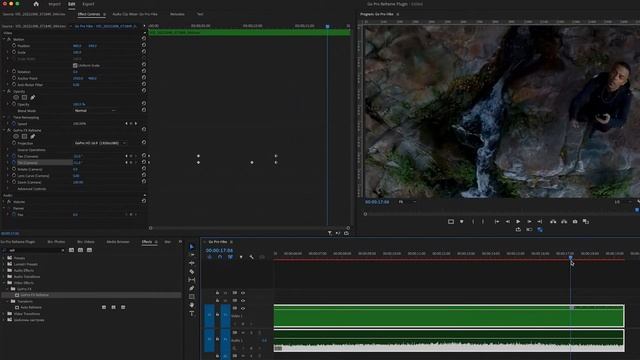Click Effects panel search field
640x360 pixels.
click(x=34, y=250)
